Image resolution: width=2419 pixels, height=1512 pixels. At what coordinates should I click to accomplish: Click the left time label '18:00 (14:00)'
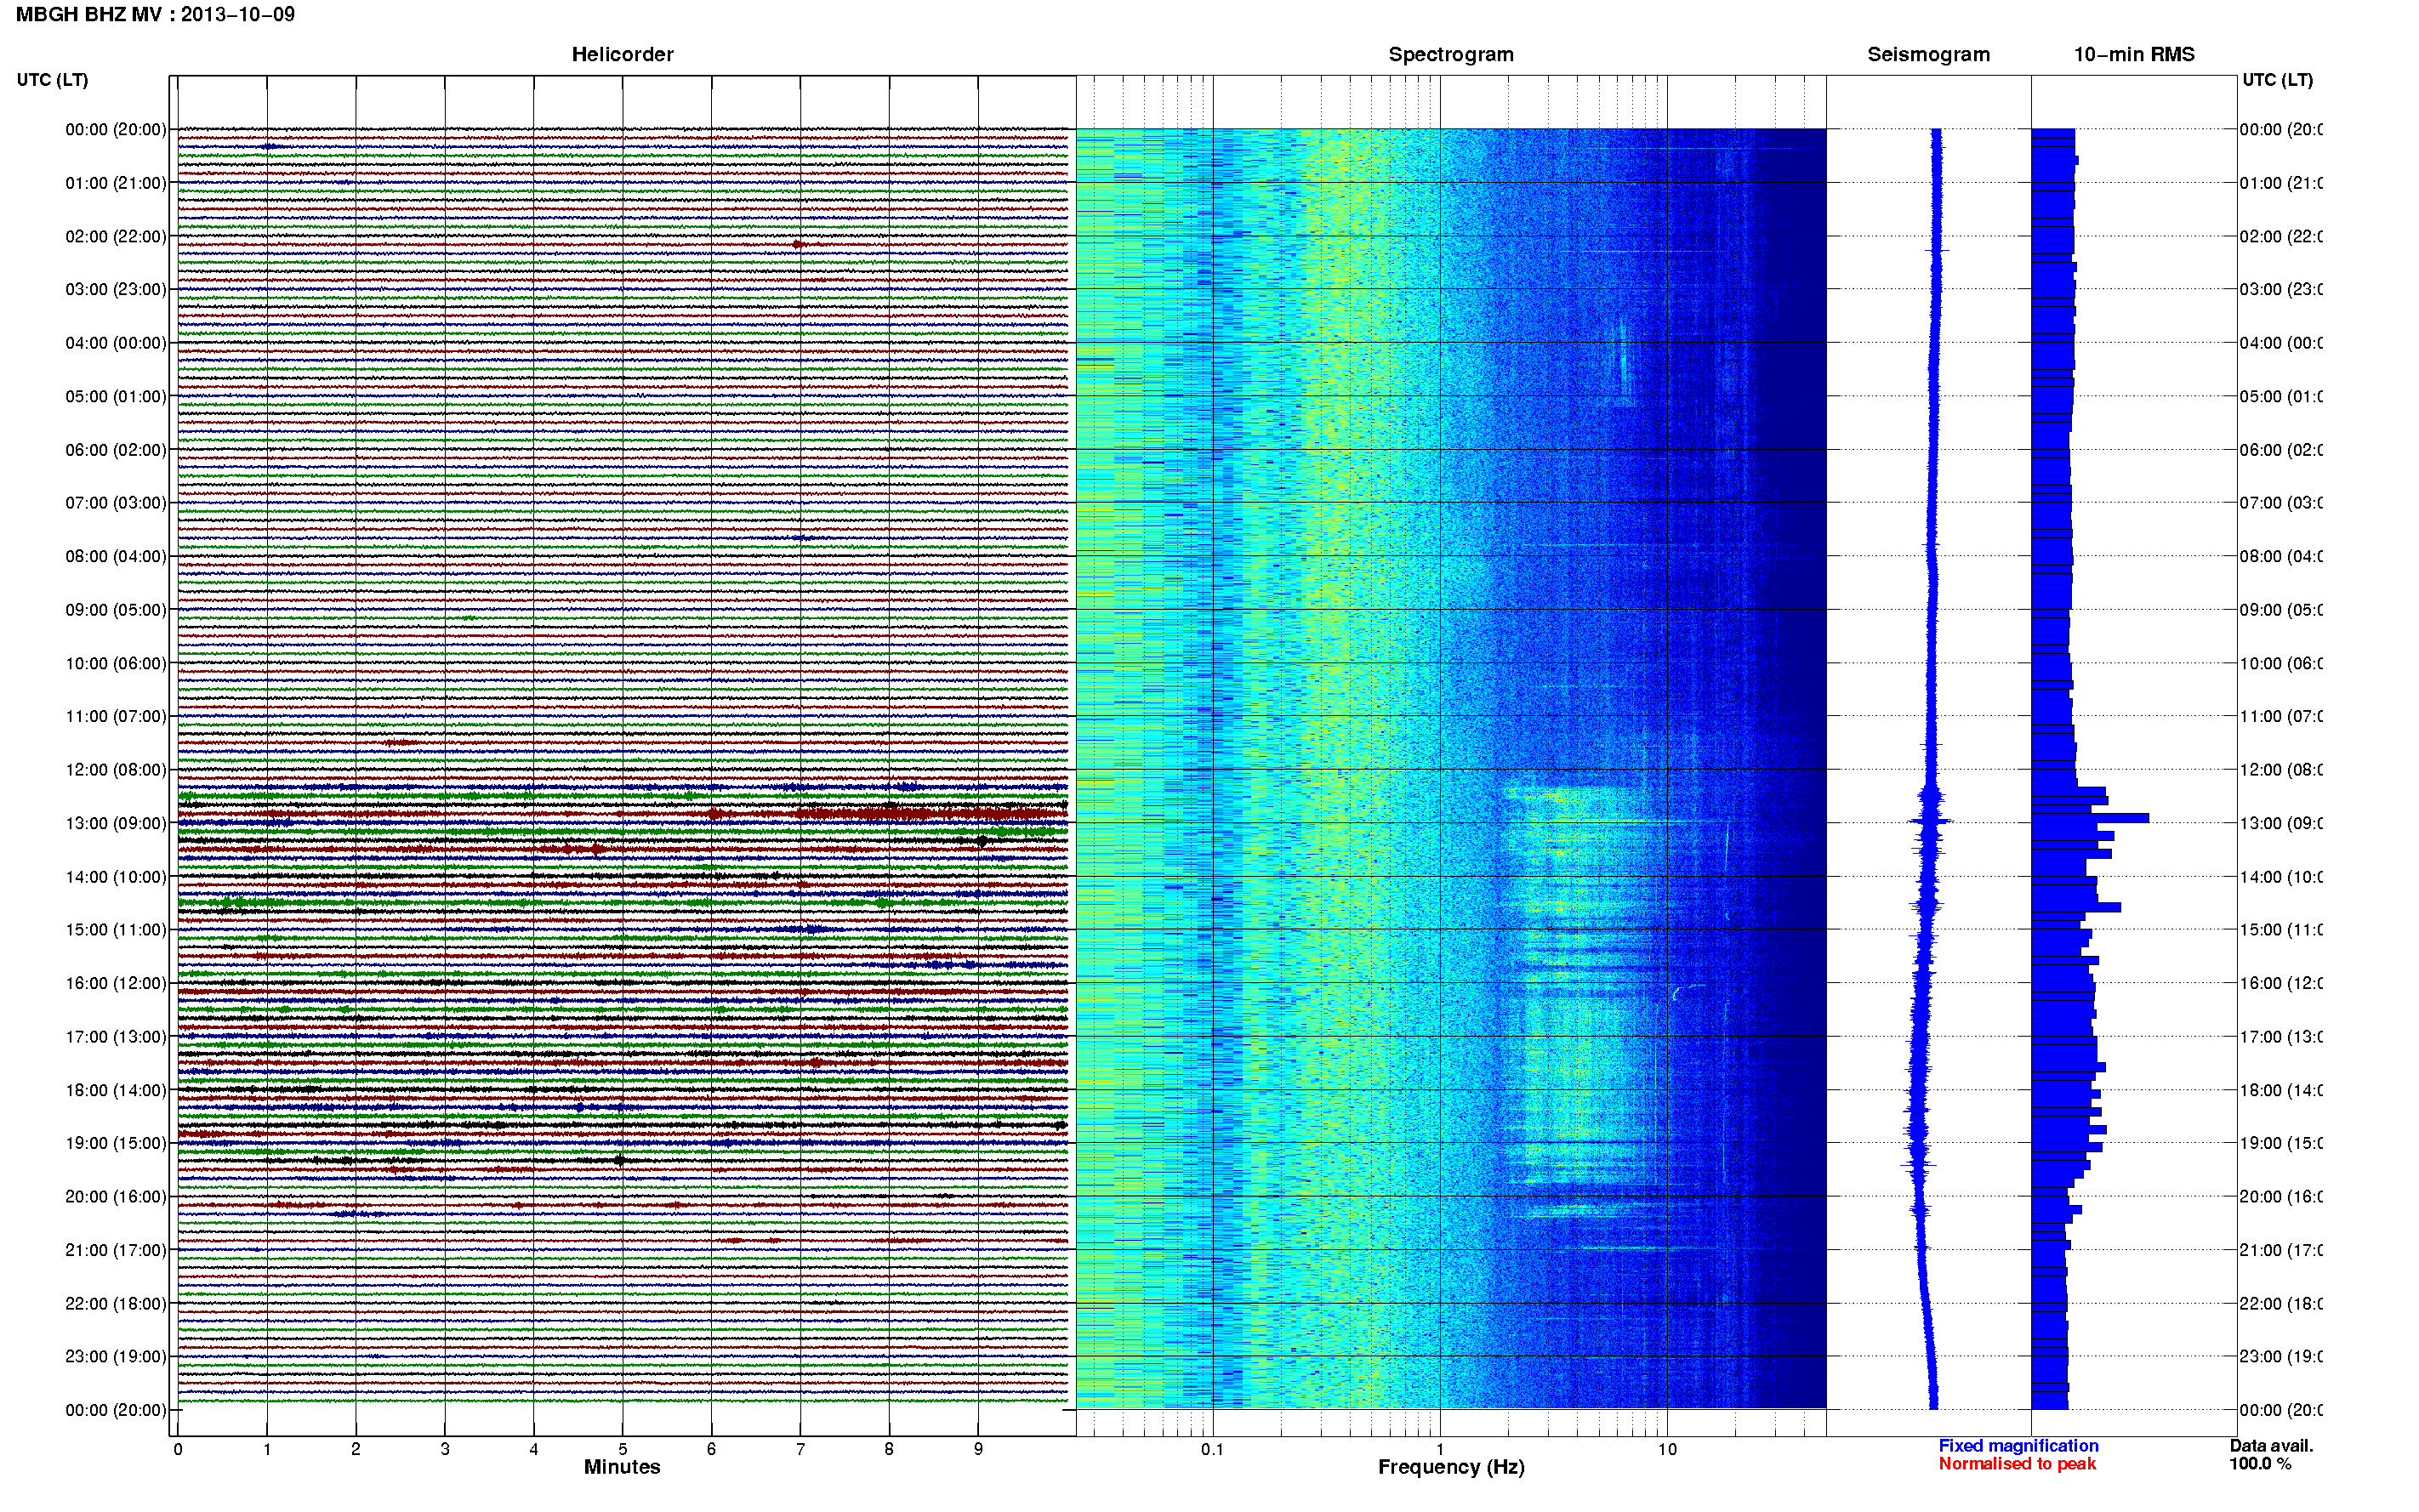pyautogui.click(x=116, y=1090)
